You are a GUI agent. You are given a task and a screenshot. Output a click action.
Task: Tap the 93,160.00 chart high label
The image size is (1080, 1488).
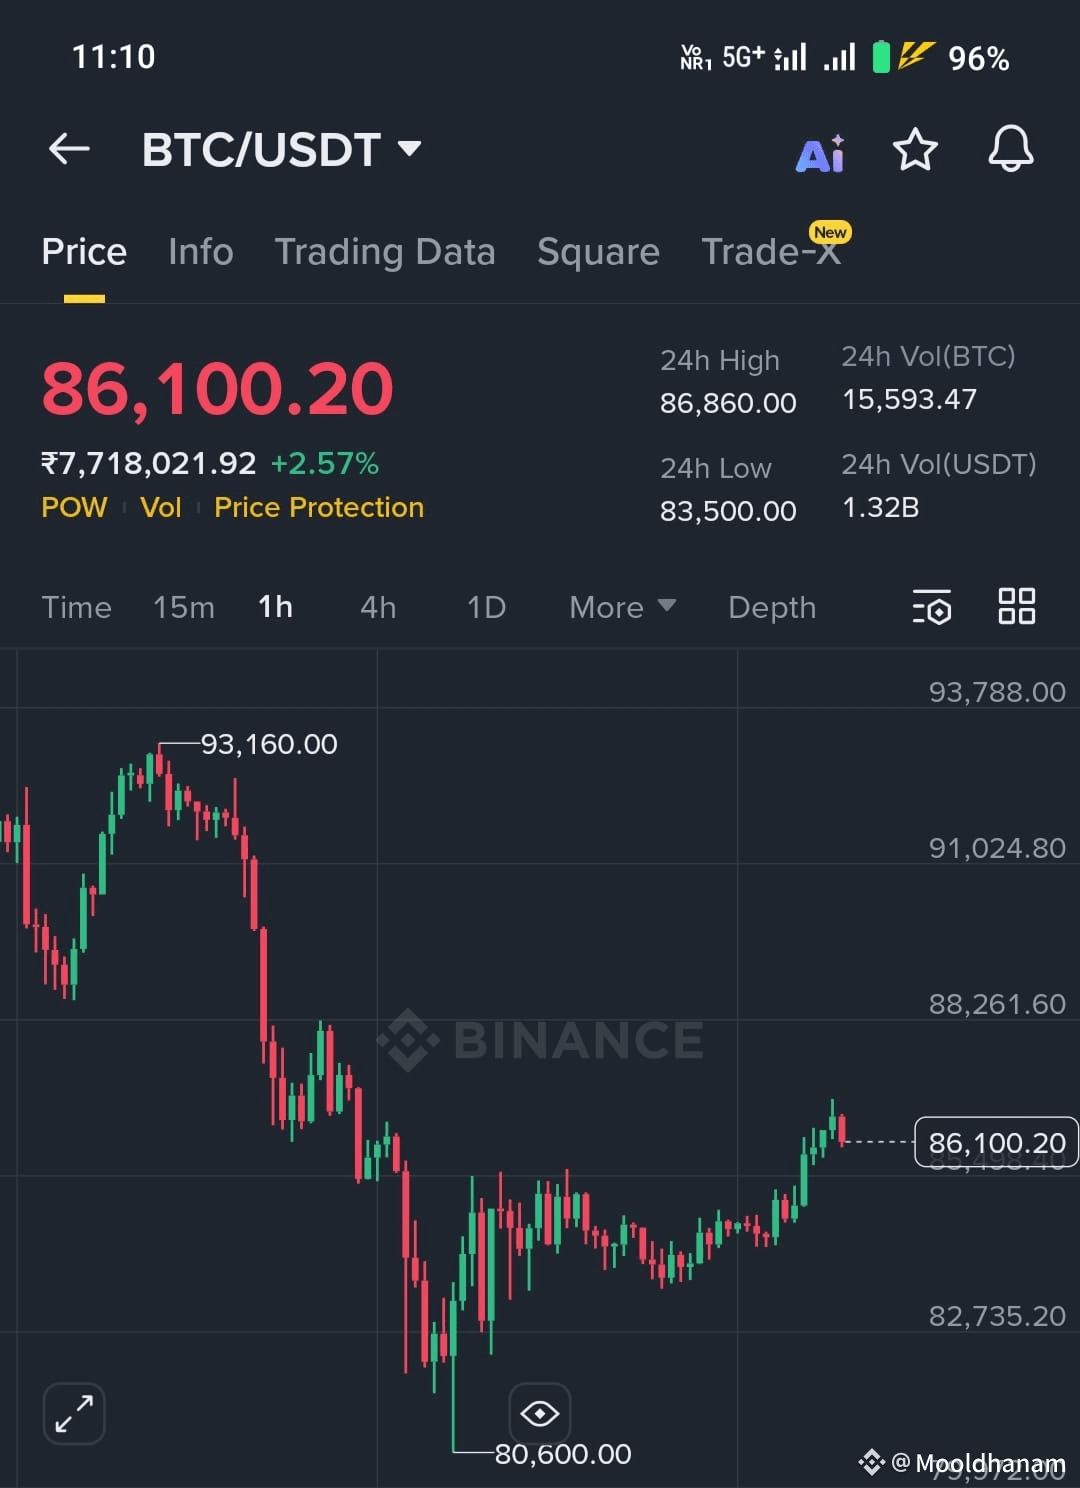(269, 744)
